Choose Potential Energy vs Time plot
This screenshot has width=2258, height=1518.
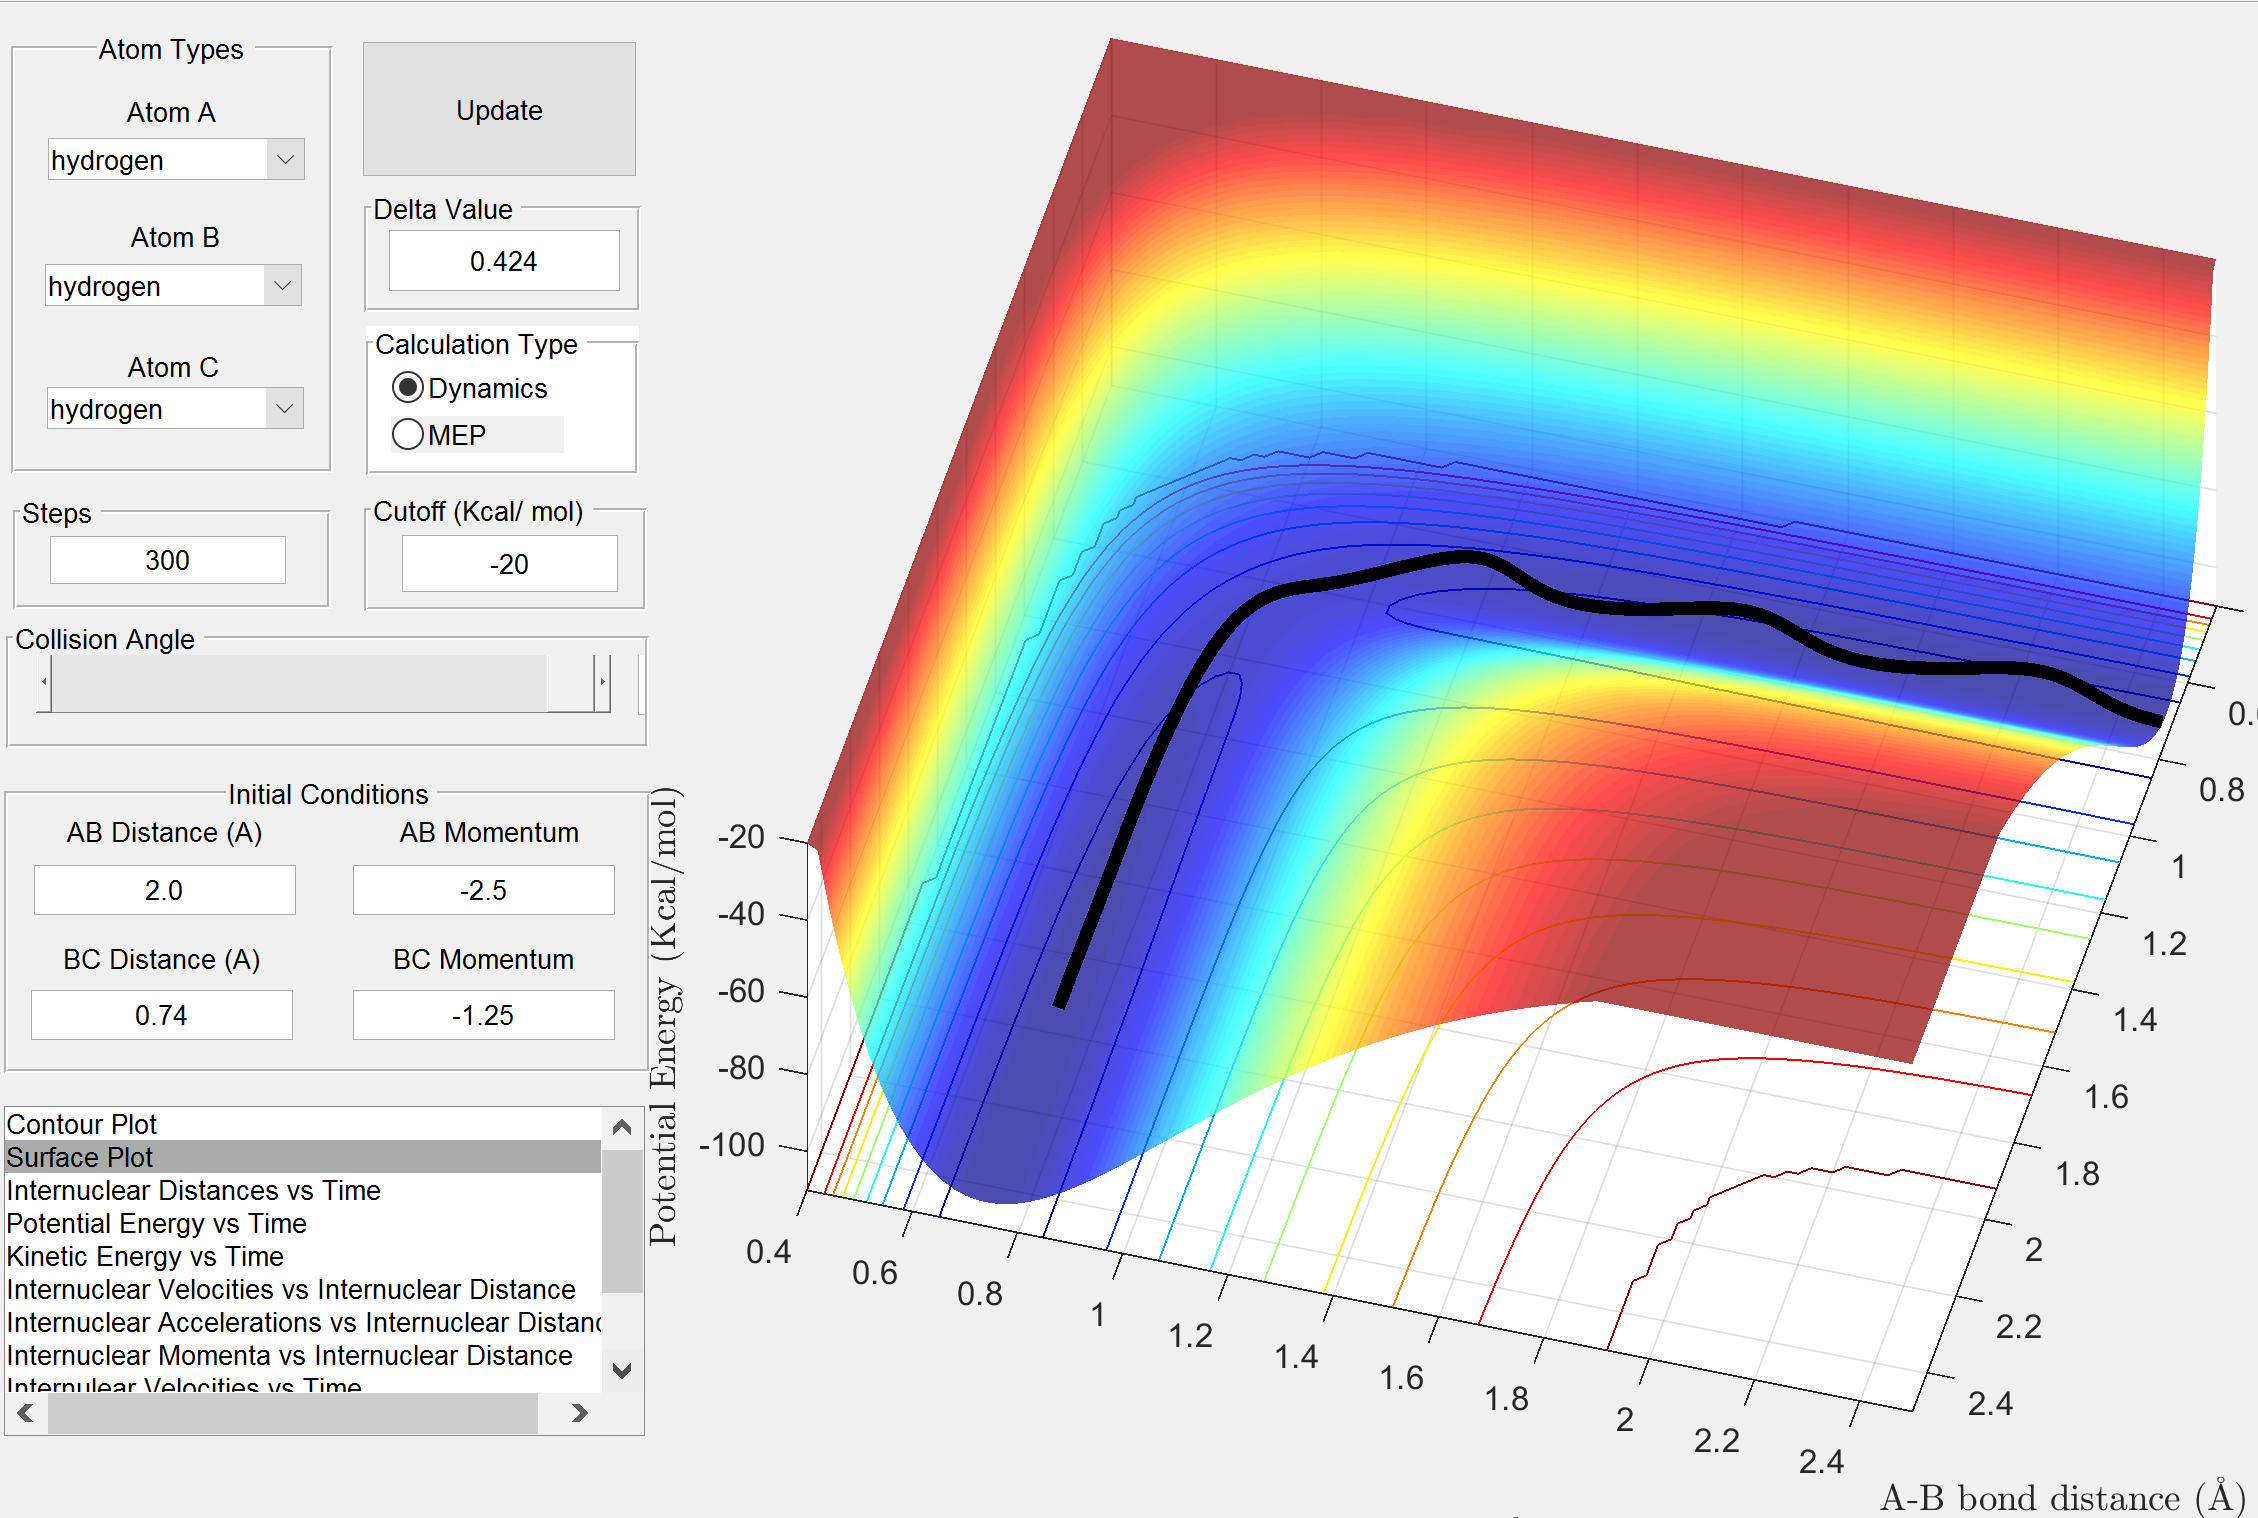pyautogui.click(x=156, y=1223)
